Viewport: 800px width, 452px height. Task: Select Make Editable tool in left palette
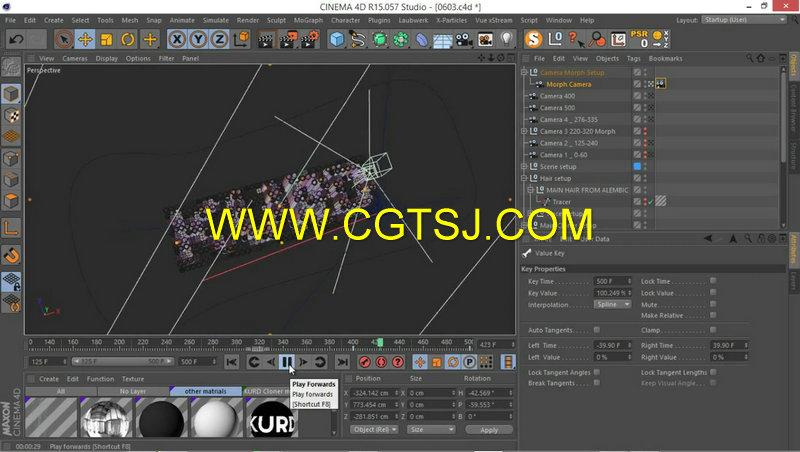[x=11, y=67]
